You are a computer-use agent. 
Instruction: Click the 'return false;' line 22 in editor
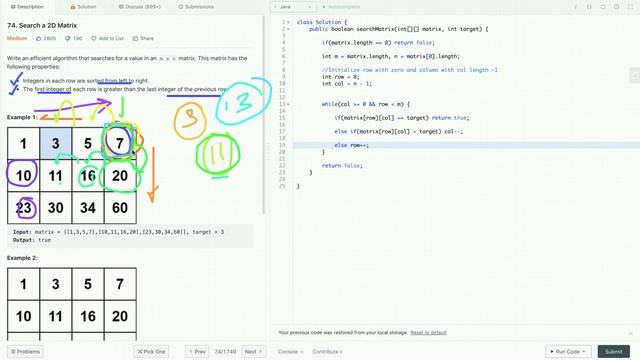342,166
